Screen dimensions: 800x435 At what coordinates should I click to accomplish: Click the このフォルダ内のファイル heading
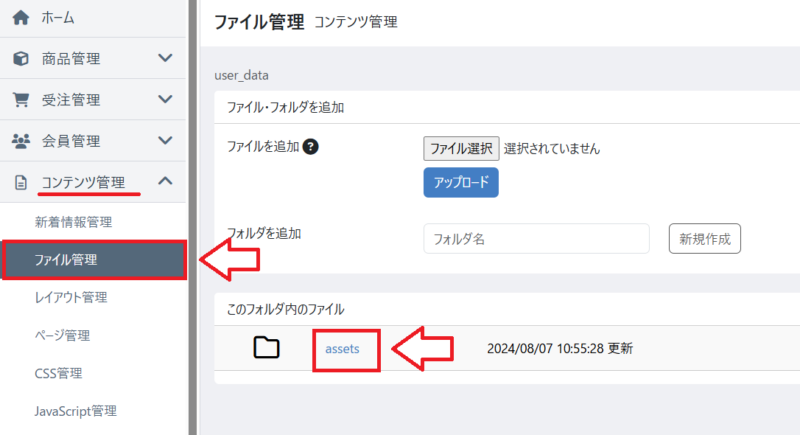pyautogui.click(x=285, y=310)
